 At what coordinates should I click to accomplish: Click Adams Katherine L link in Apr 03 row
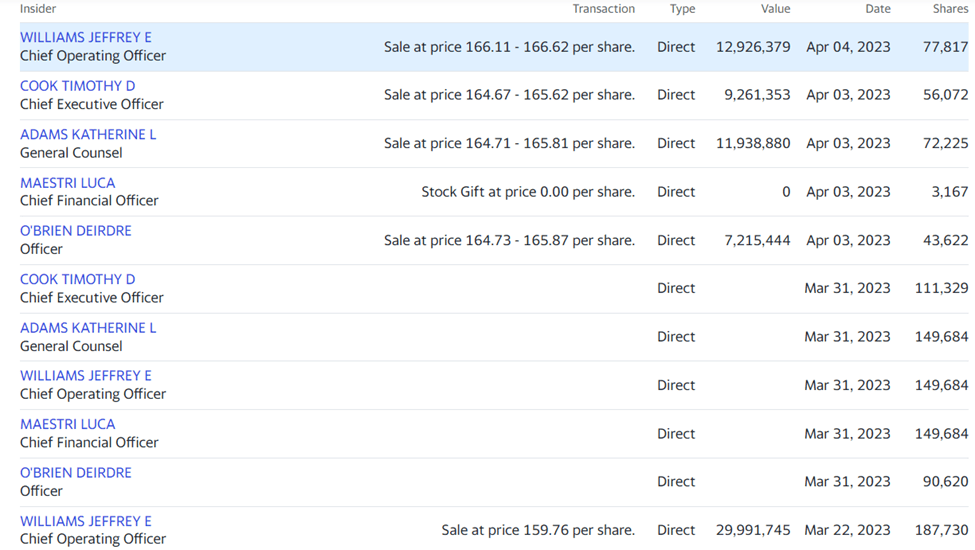tap(88, 134)
